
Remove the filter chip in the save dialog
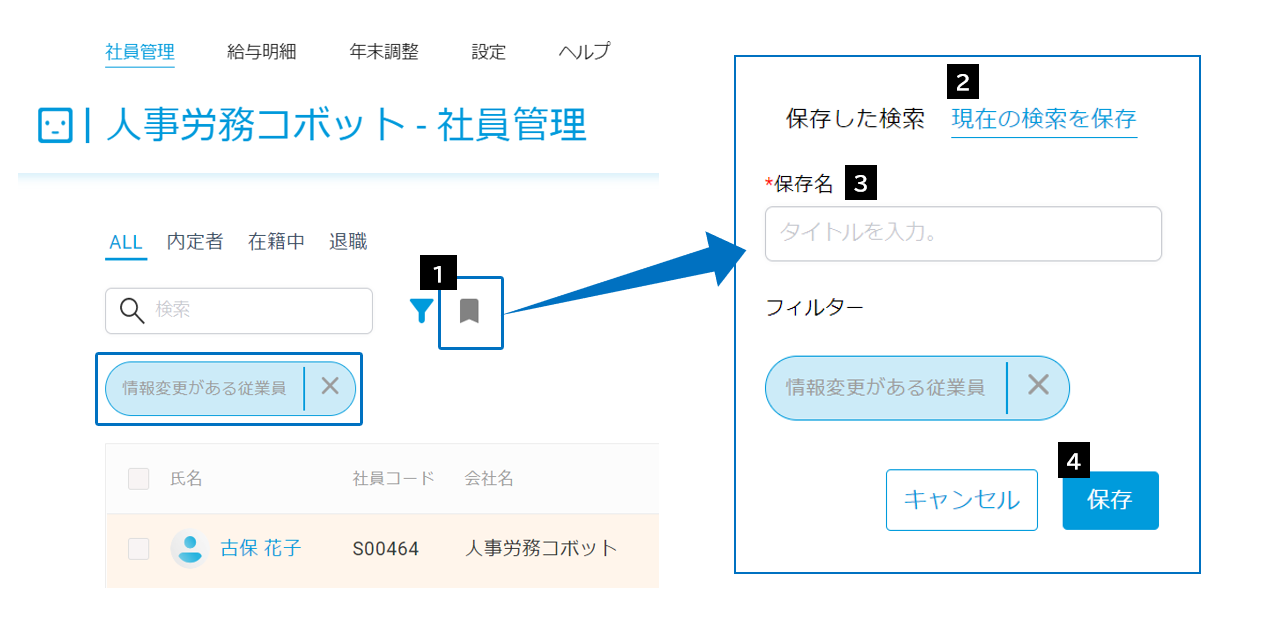pyautogui.click(x=1038, y=385)
